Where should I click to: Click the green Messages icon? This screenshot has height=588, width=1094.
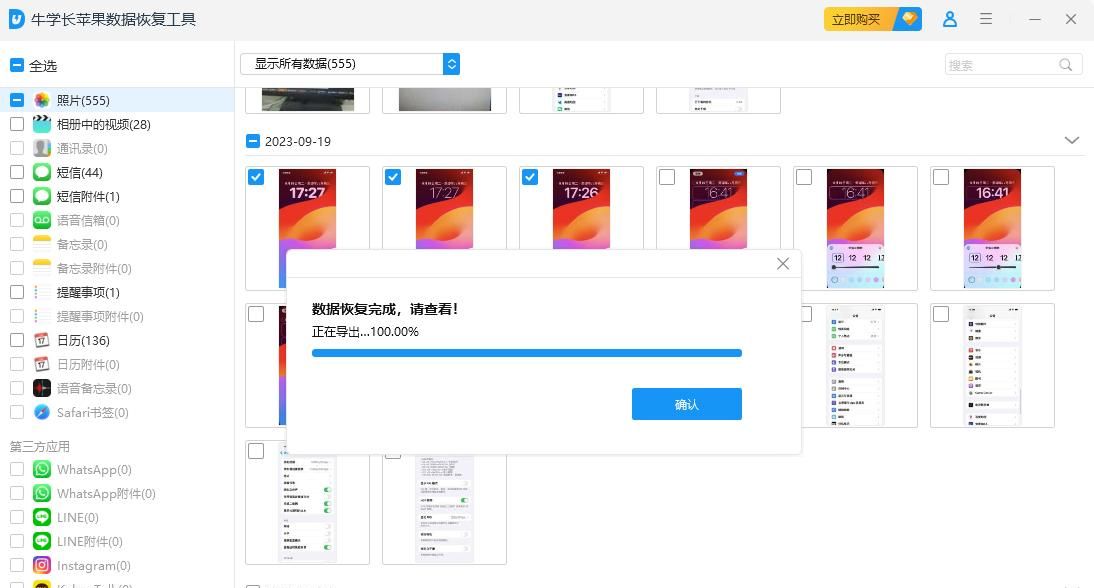[x=42, y=172]
